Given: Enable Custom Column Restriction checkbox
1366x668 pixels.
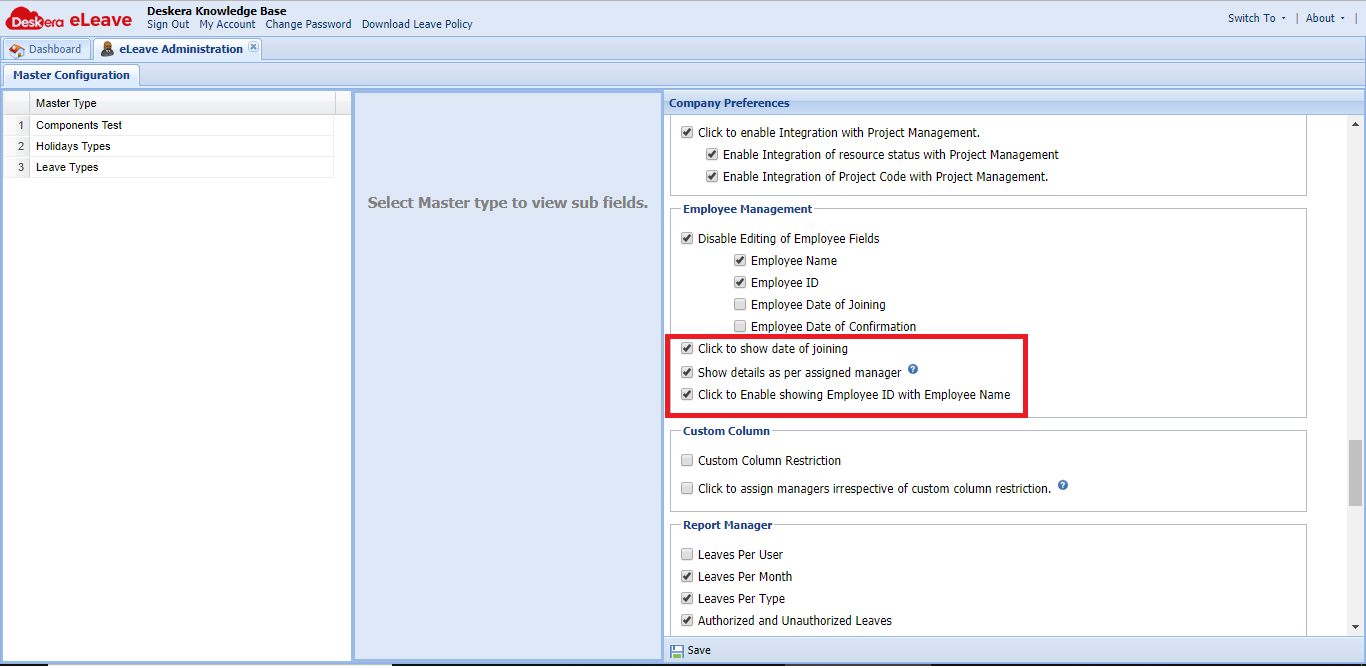Looking at the screenshot, I should (x=687, y=460).
